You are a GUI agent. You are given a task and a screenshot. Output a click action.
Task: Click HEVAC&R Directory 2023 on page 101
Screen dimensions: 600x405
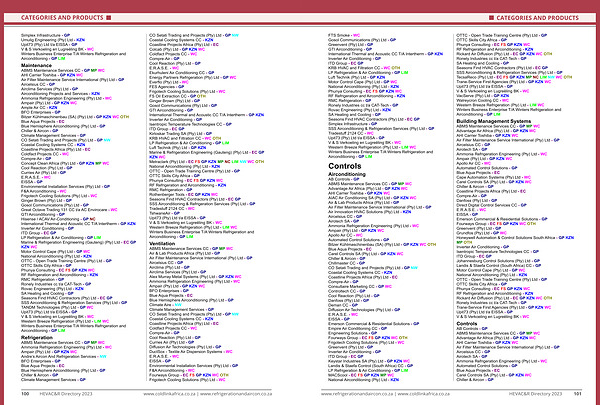(535, 394)
